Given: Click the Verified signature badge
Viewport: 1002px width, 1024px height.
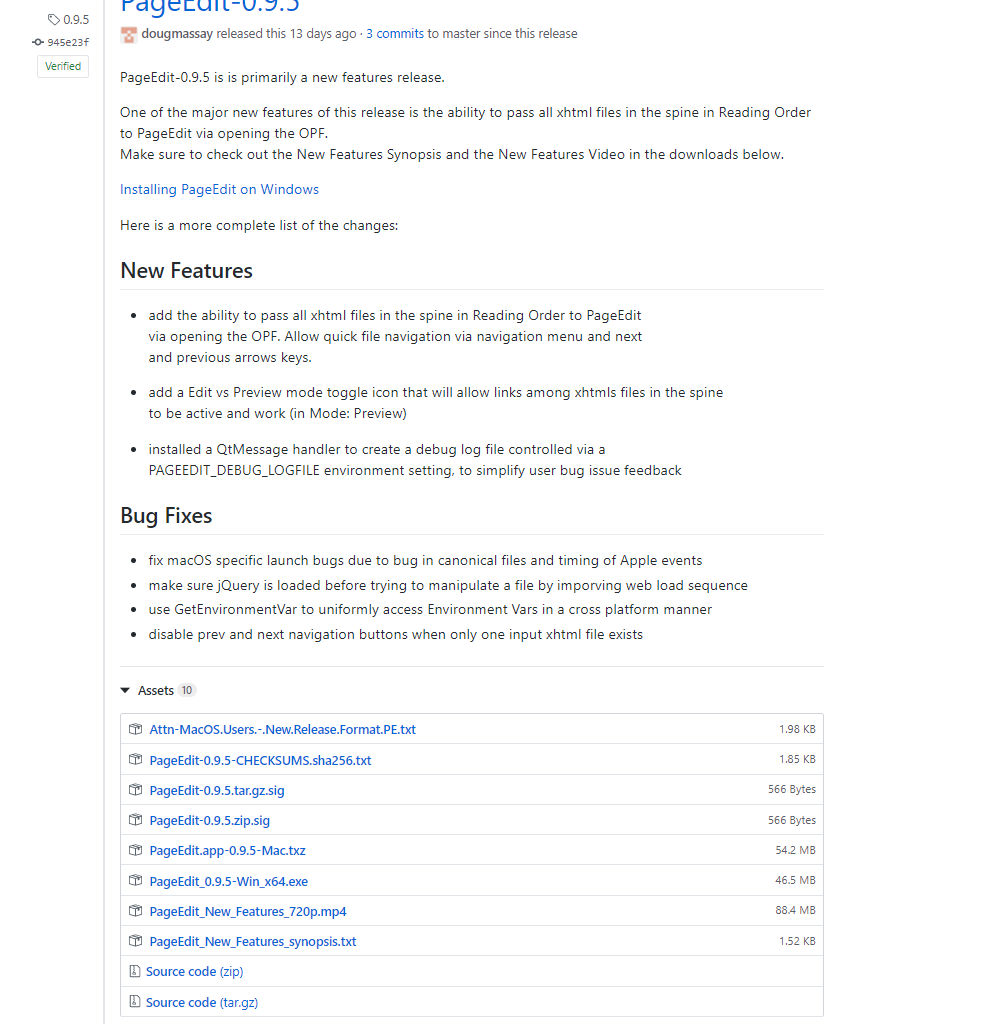Looking at the screenshot, I should tap(63, 67).
